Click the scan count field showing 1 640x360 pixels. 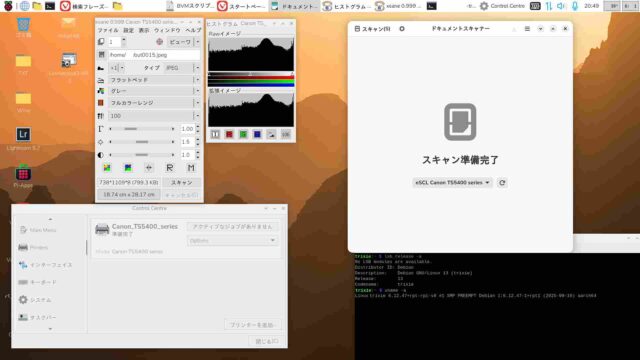(114, 42)
